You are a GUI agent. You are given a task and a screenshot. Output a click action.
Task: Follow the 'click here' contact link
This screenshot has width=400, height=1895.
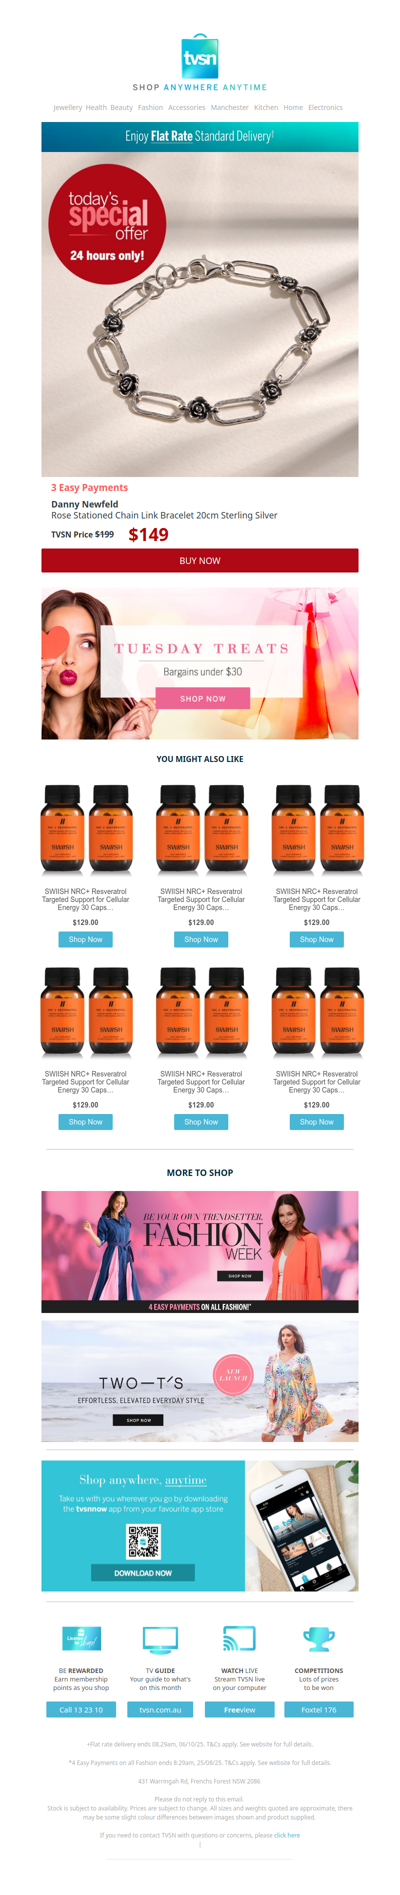pyautogui.click(x=287, y=1835)
